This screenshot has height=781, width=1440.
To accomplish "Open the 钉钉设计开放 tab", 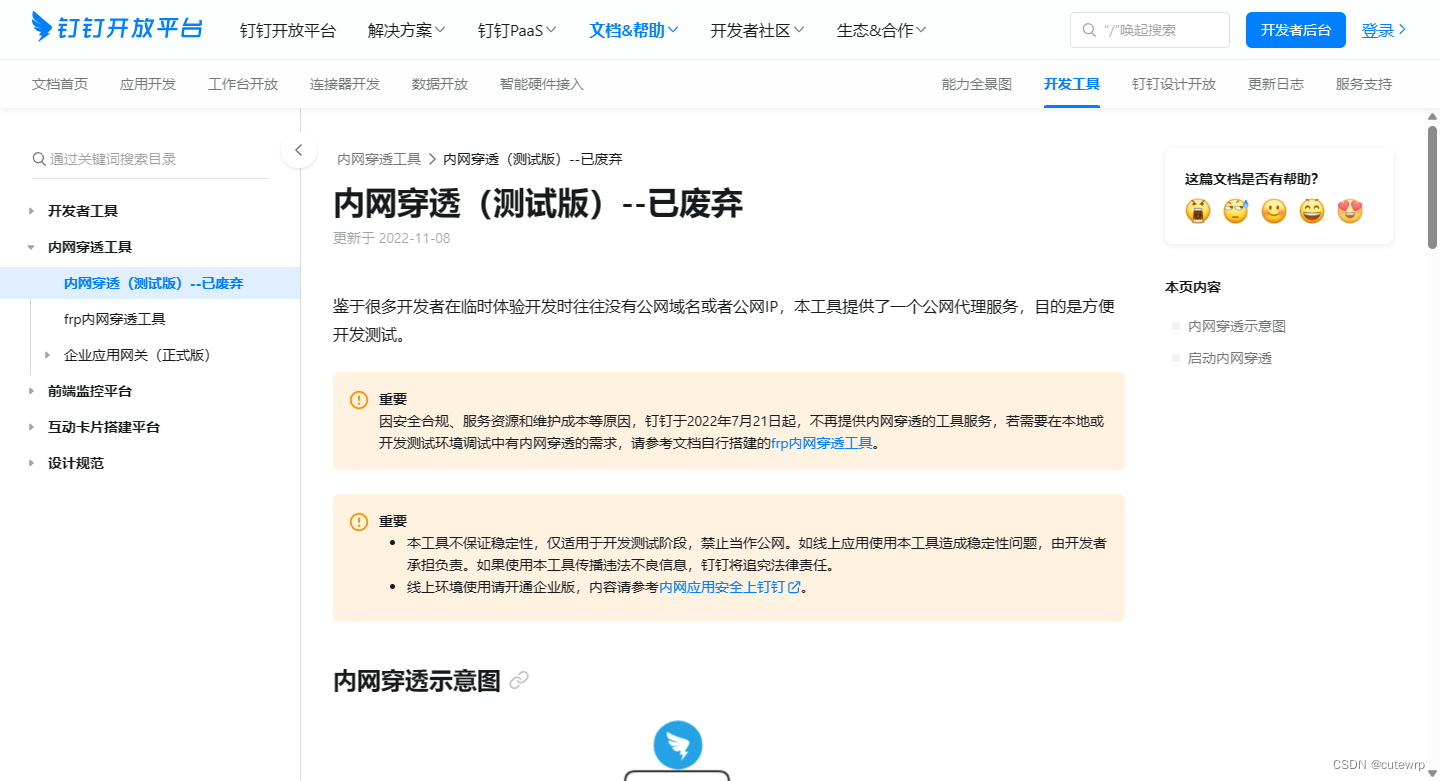I will [1174, 84].
